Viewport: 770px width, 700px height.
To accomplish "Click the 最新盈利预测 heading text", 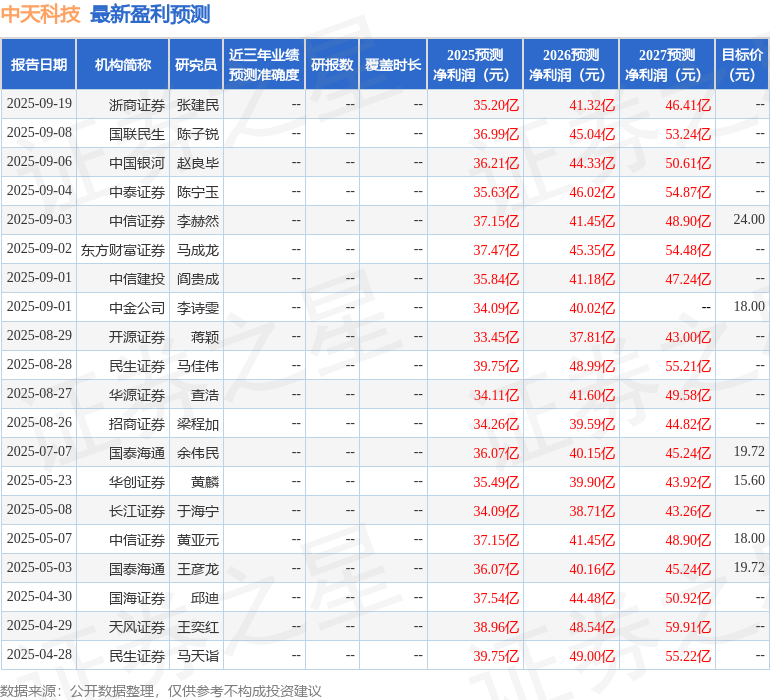I will (150, 15).
